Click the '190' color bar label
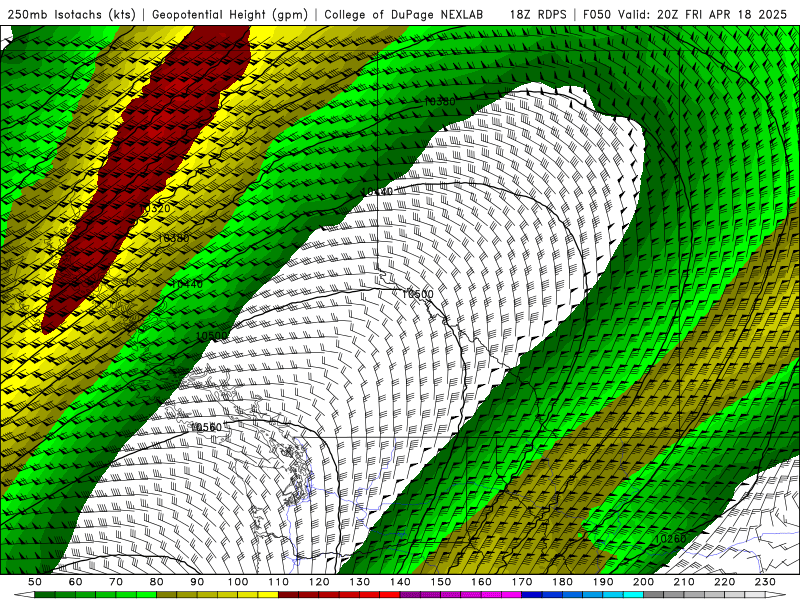The image size is (800, 600). (x=603, y=582)
